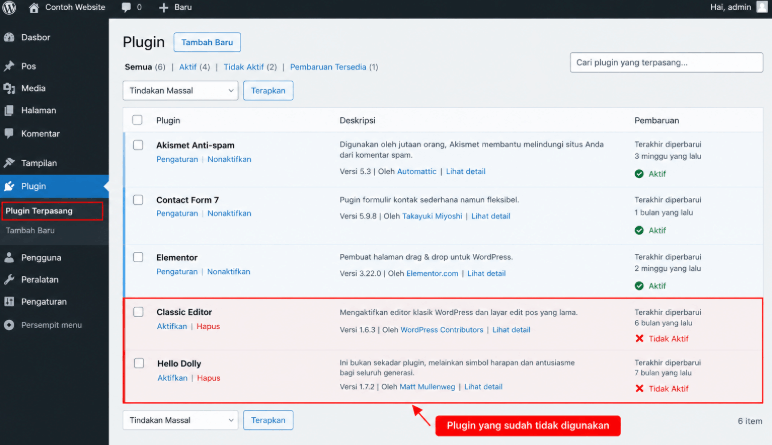Click the Tambah Baru button beside Plugin heading

[x=207, y=42]
